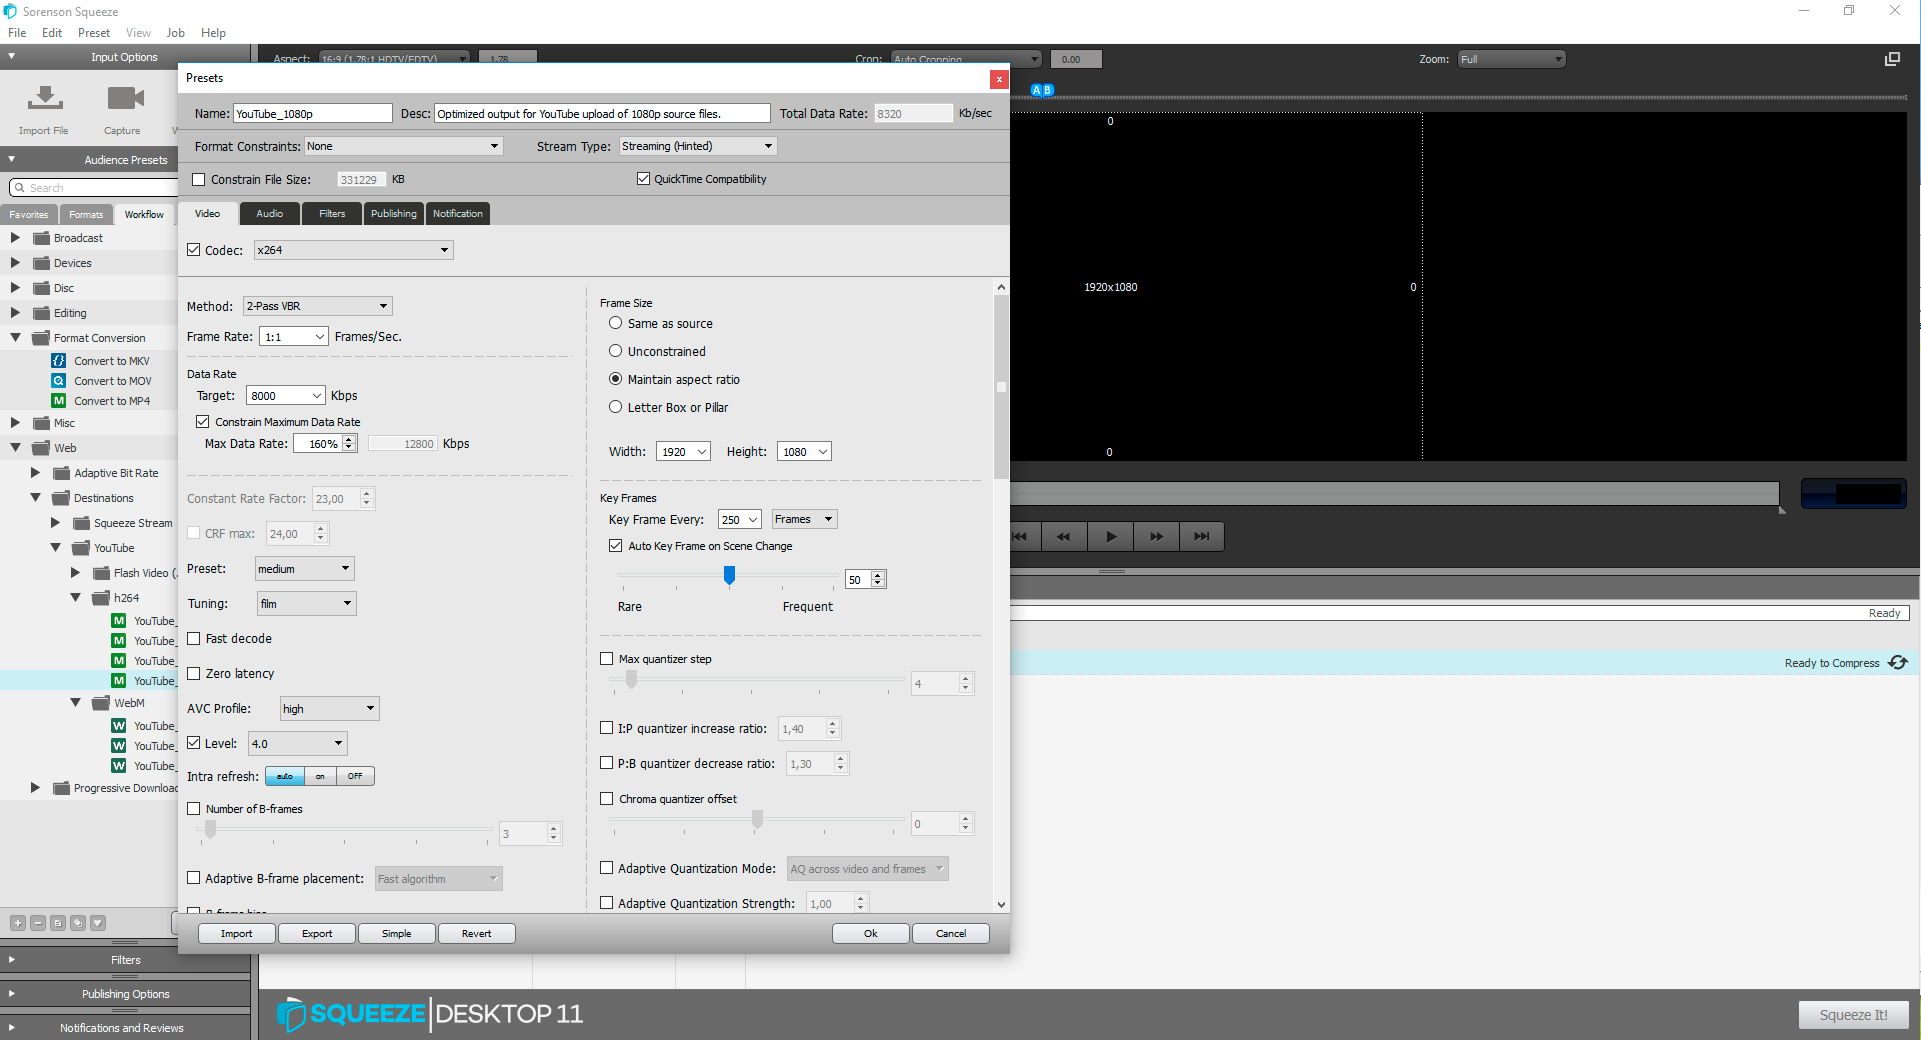Viewport: 1921px width, 1040px height.
Task: Click the Ready to Compress refresh icon
Action: (1897, 663)
